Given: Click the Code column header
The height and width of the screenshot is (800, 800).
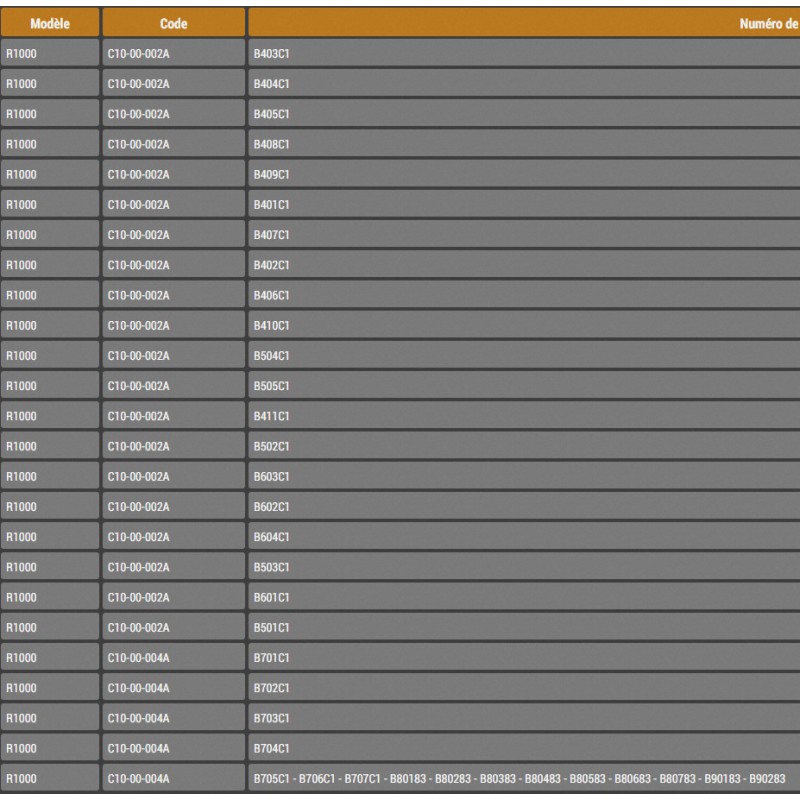Looking at the screenshot, I should coord(173,22).
